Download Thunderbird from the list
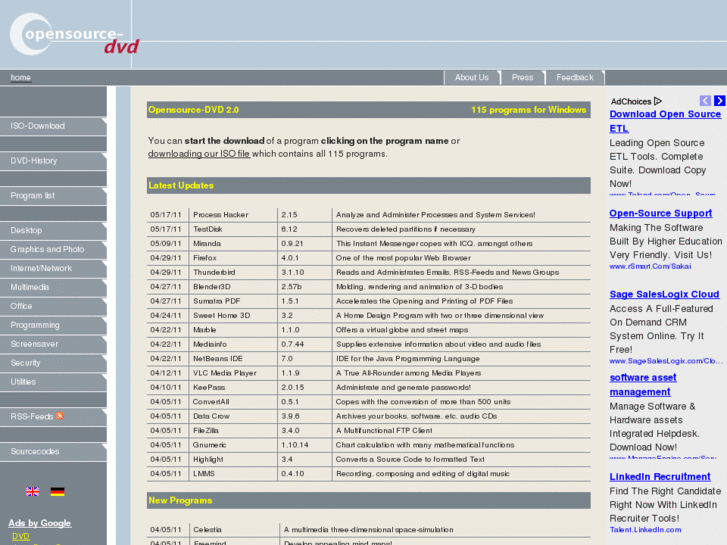Image resolution: width=727 pixels, height=545 pixels. pos(214,272)
